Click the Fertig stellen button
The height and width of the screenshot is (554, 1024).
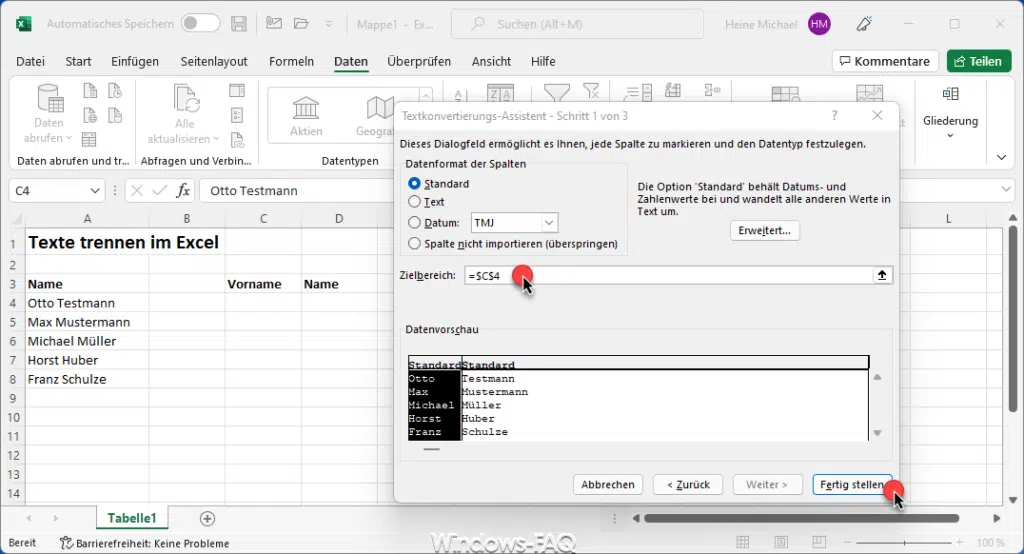pyautogui.click(x=852, y=485)
